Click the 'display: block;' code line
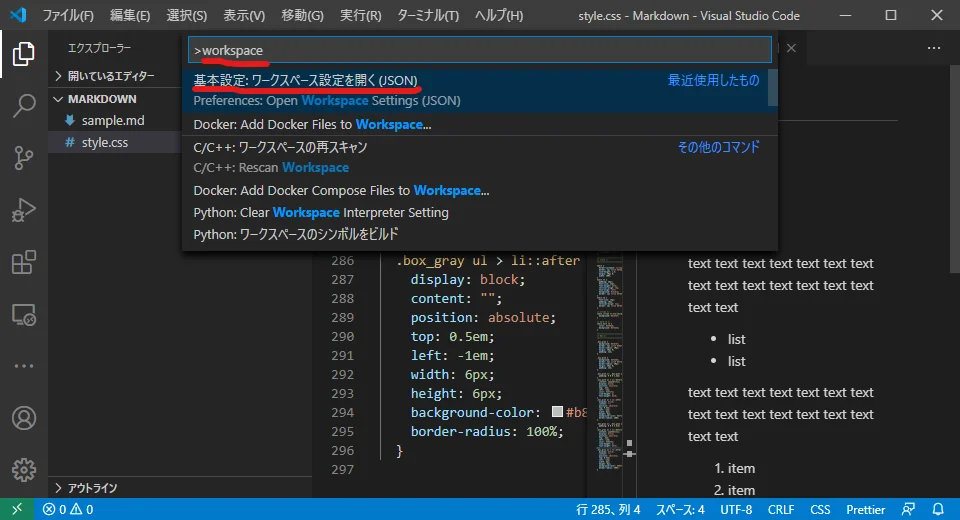The image size is (960, 520). [x=468, y=279]
